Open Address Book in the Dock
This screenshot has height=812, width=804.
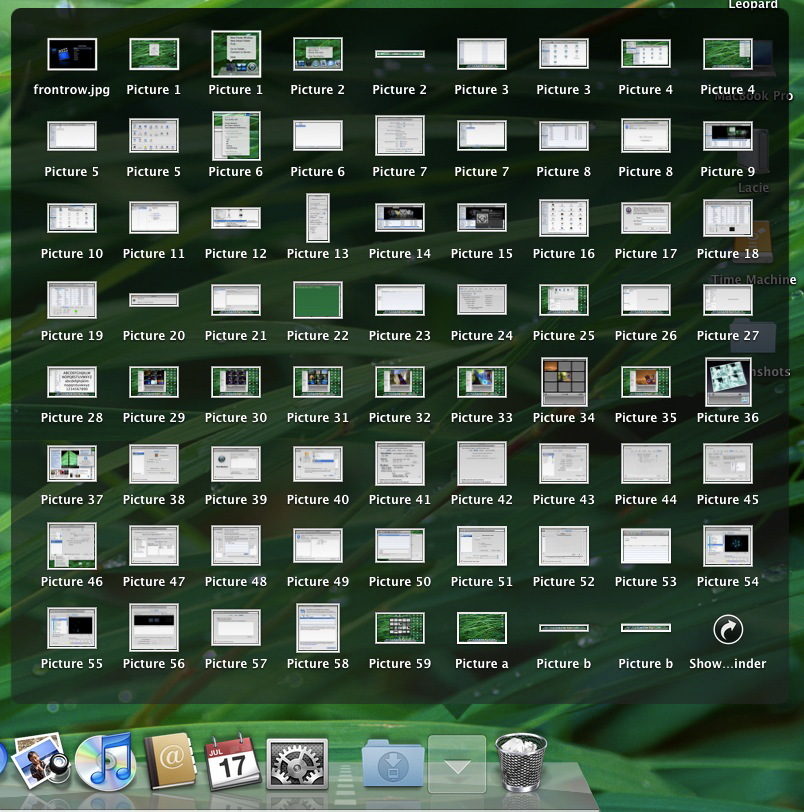tap(170, 761)
